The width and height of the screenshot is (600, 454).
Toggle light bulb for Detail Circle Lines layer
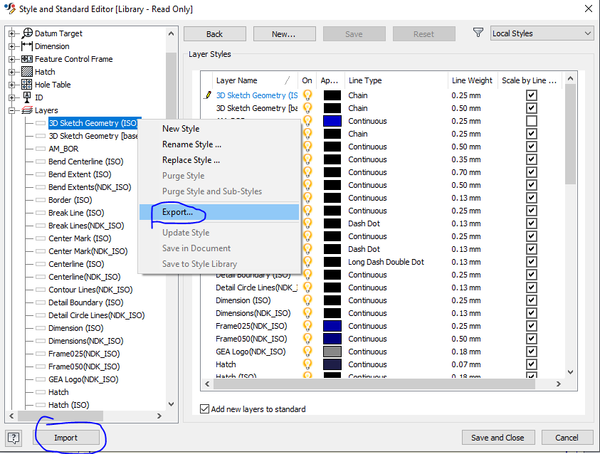tap(307, 287)
